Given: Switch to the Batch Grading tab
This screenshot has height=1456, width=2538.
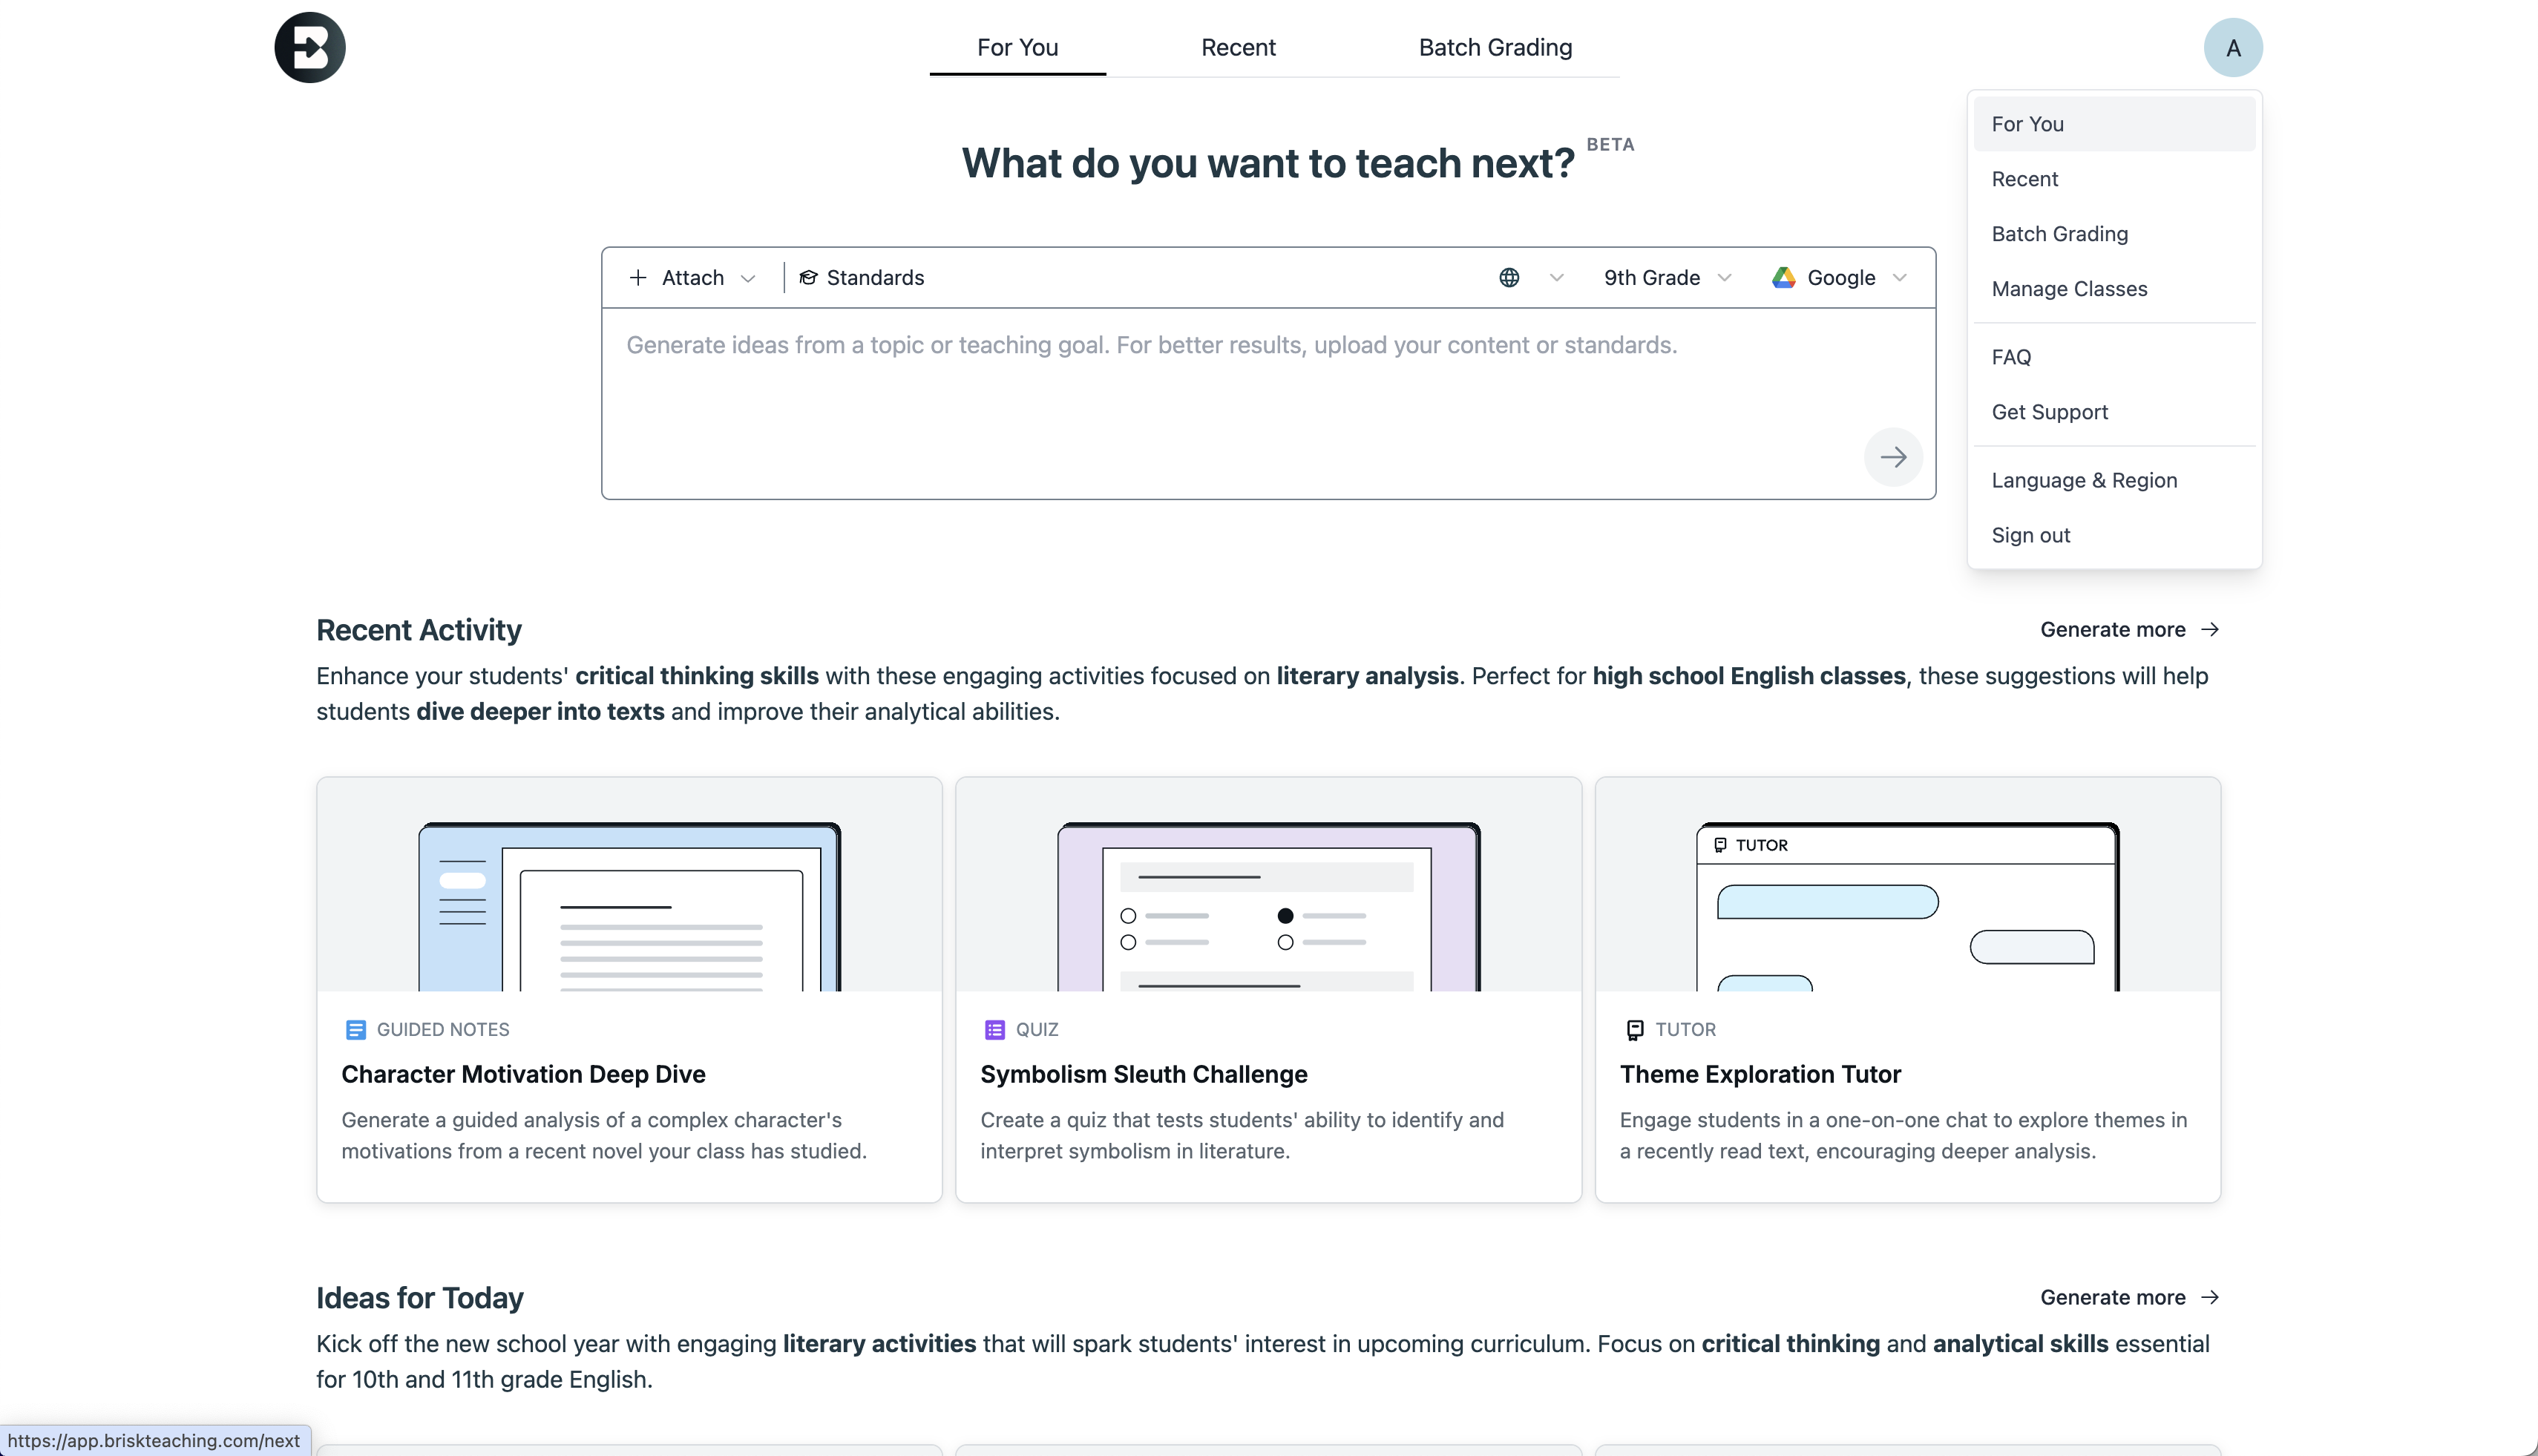Looking at the screenshot, I should (1495, 47).
